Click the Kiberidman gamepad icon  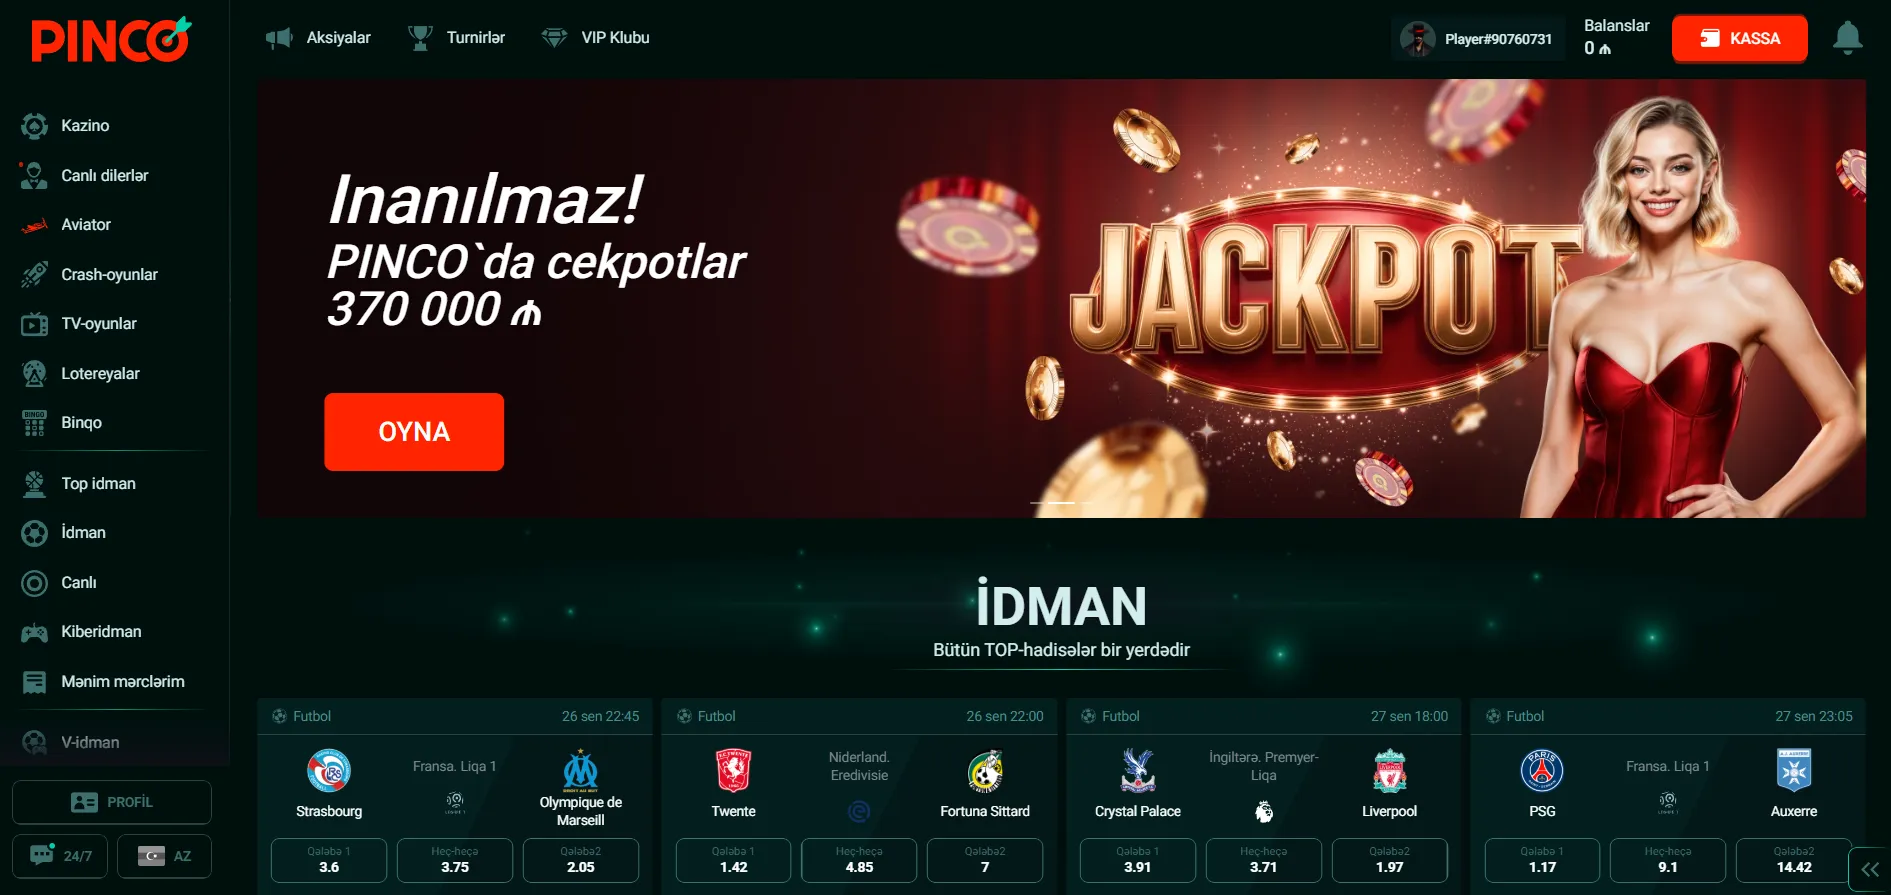point(34,632)
